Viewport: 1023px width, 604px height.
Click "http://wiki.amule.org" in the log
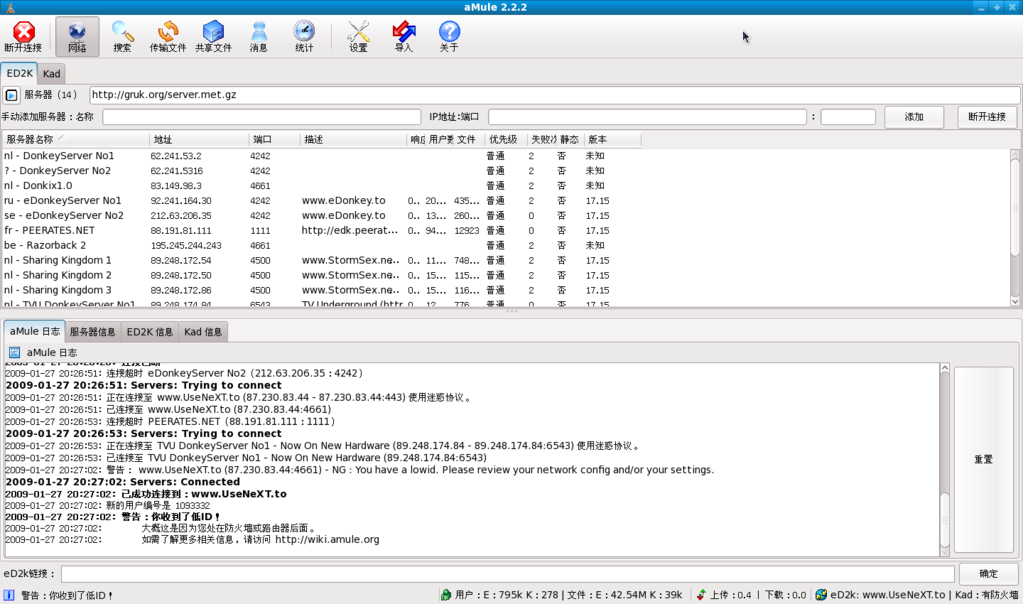[327, 540]
